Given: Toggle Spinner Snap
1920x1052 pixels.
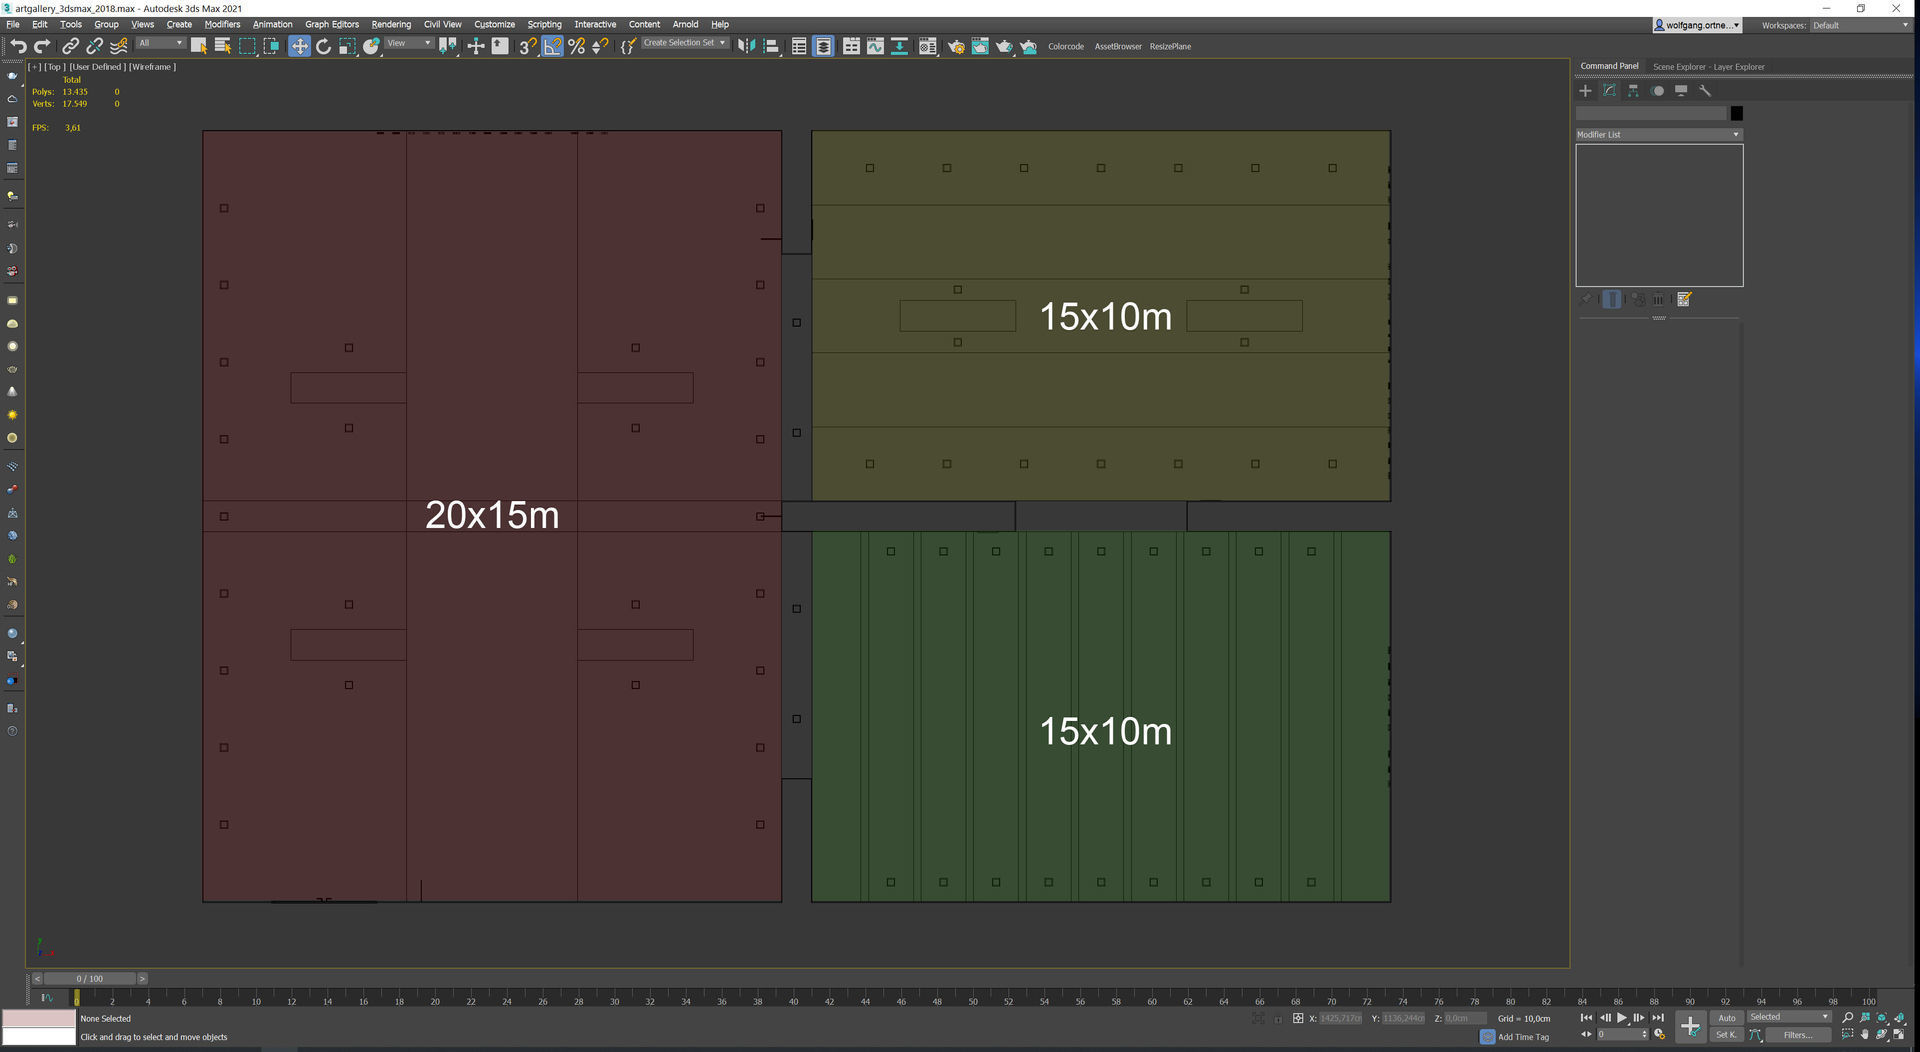Looking at the screenshot, I should pyautogui.click(x=600, y=46).
